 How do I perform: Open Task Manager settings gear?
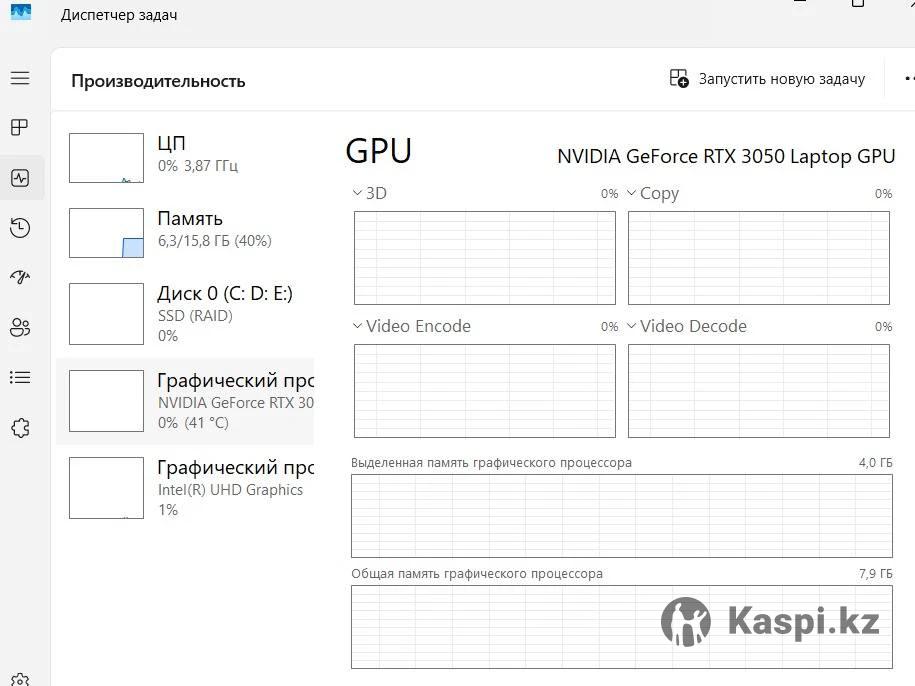click(x=20, y=680)
